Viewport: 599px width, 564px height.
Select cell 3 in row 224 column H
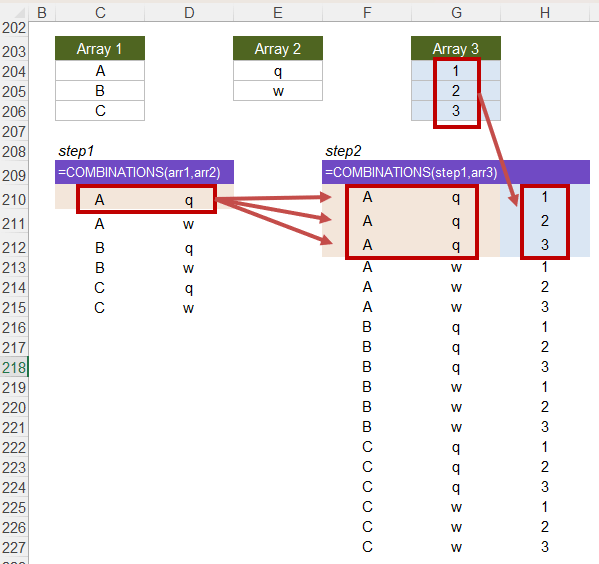coord(545,487)
